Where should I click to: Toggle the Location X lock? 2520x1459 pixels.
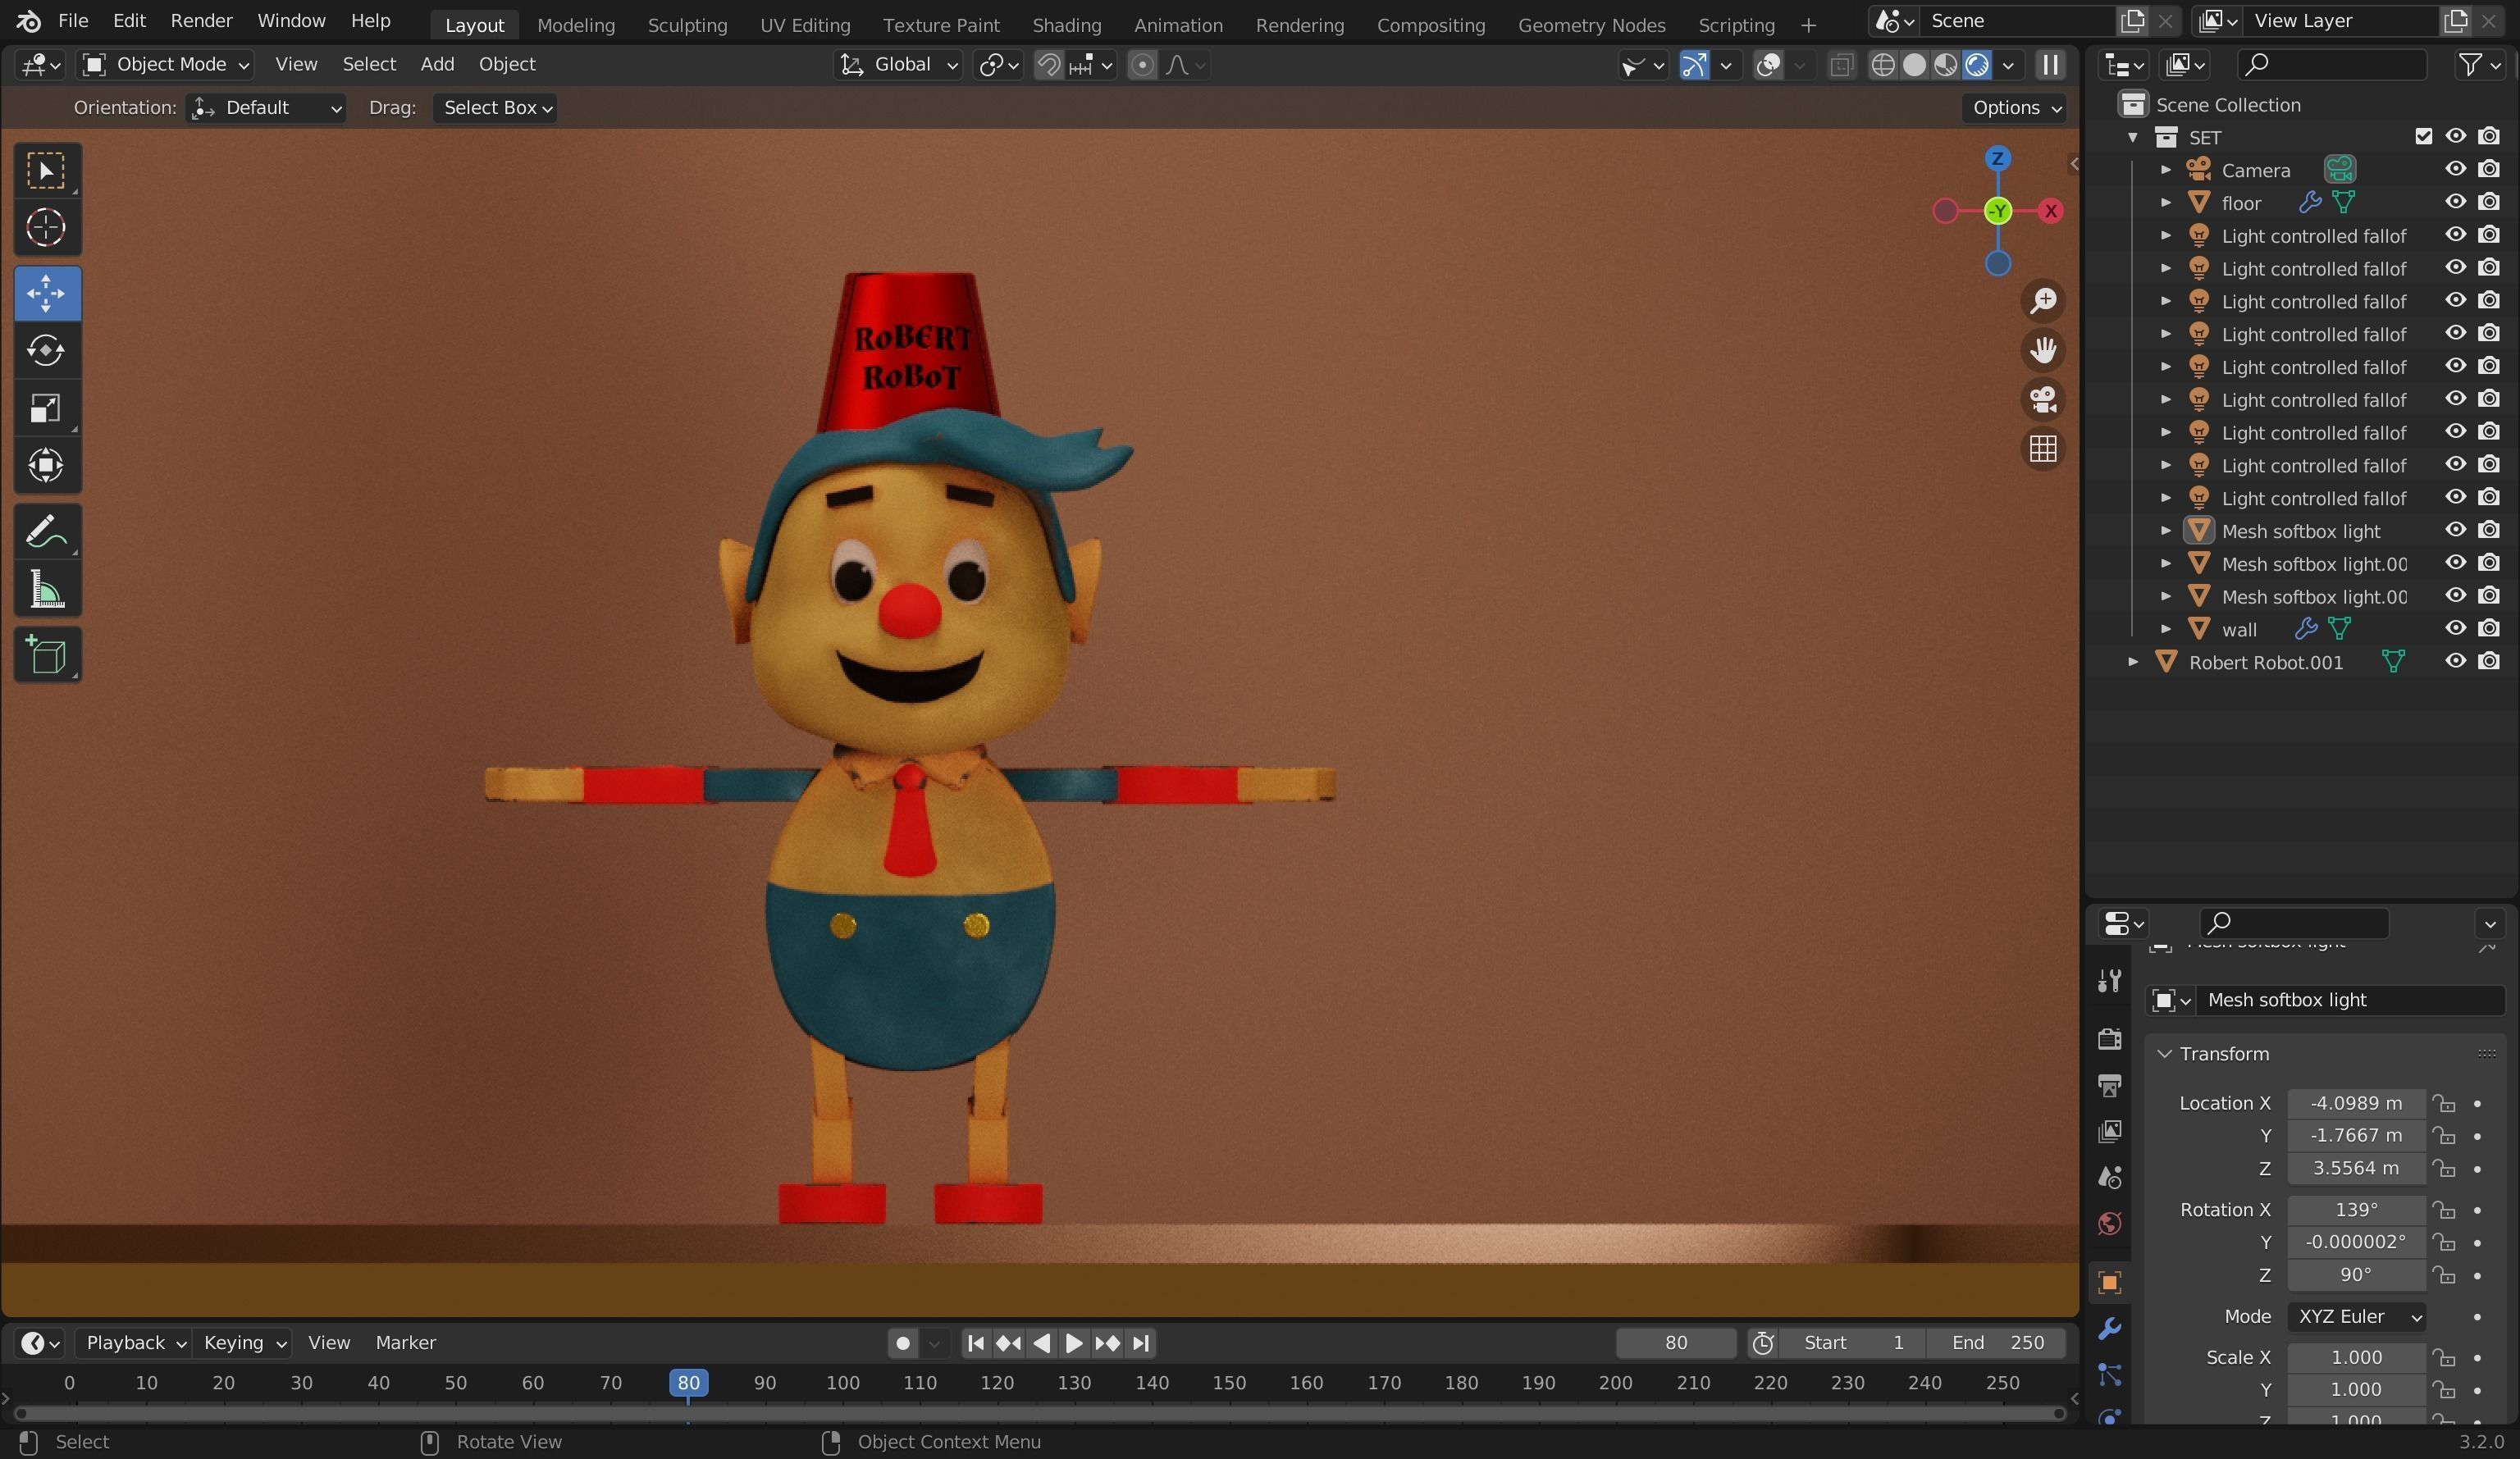[x=2444, y=1104]
